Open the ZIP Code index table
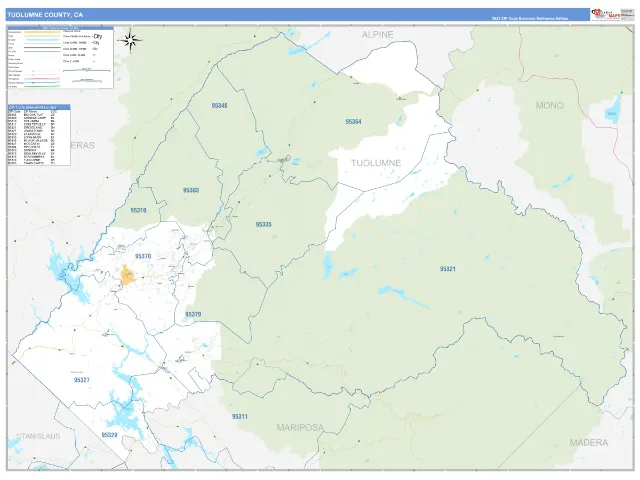This screenshot has height=480, width=640. pos(39,135)
